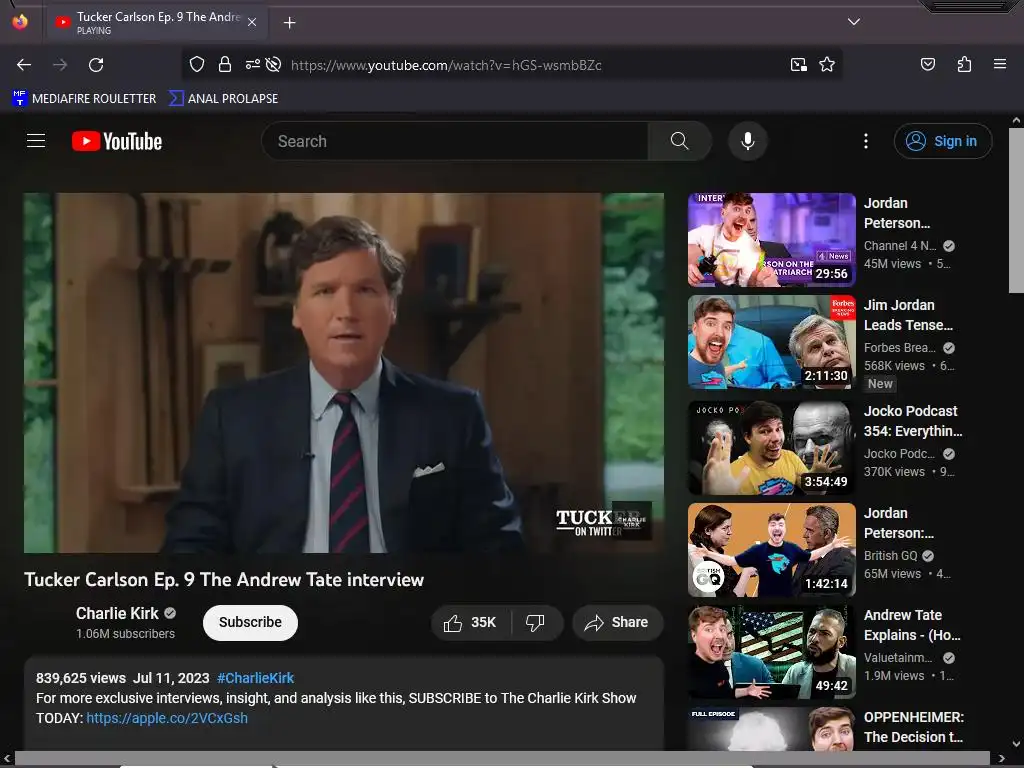The height and width of the screenshot is (768, 1024).
Task: Open site permissions icon in address bar
Action: [x=253, y=64]
